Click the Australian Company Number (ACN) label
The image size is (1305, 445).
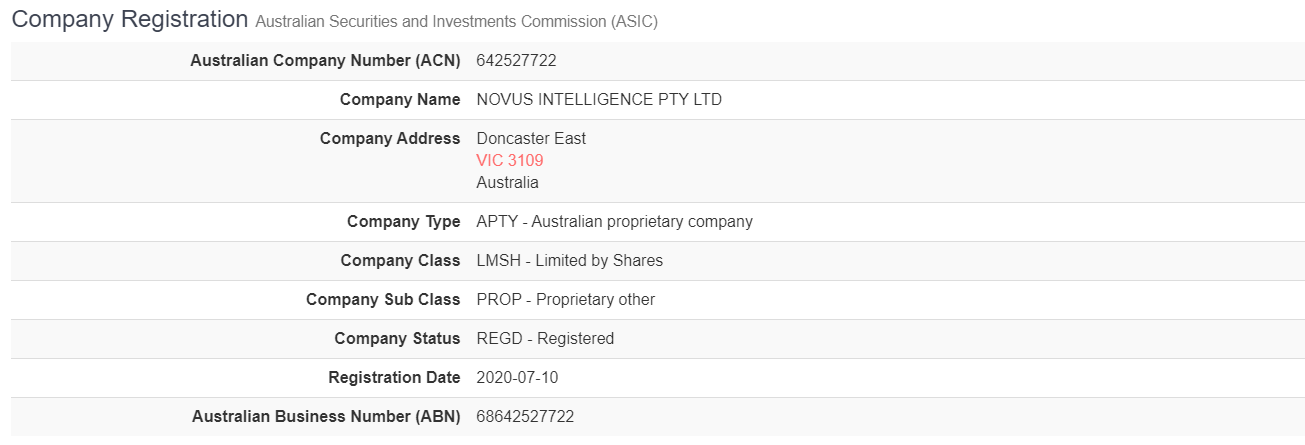tap(325, 60)
